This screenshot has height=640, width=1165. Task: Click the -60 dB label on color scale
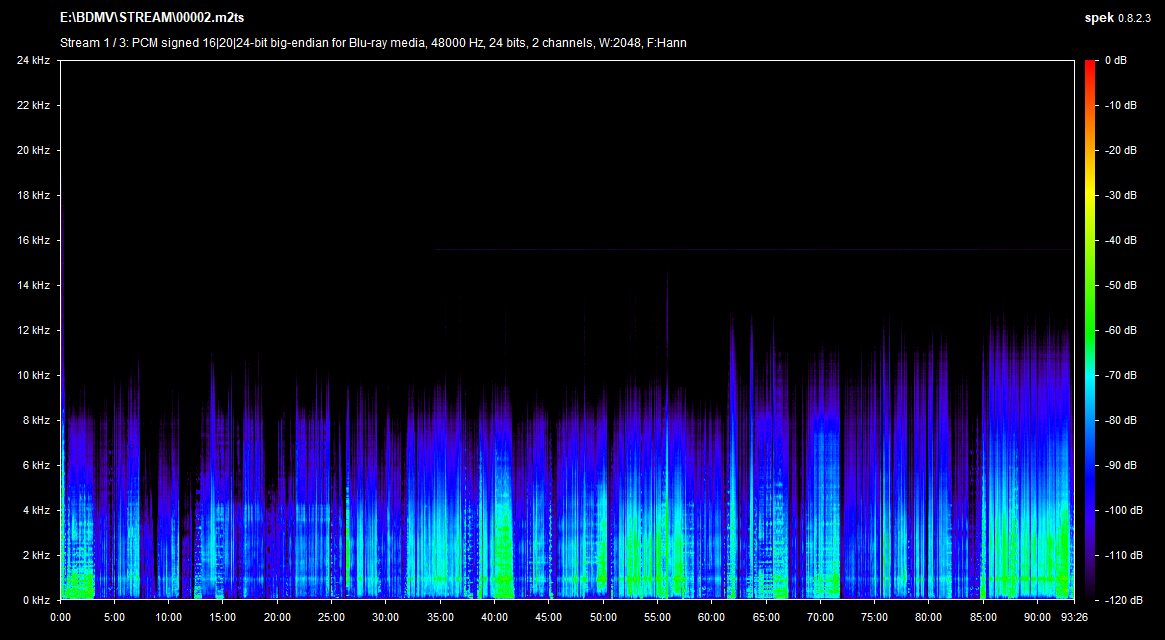(x=1120, y=331)
